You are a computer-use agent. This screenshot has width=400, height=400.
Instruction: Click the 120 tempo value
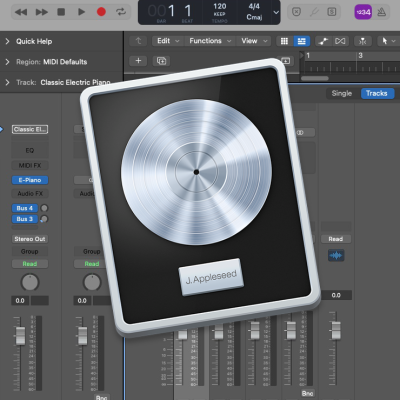(220, 6)
